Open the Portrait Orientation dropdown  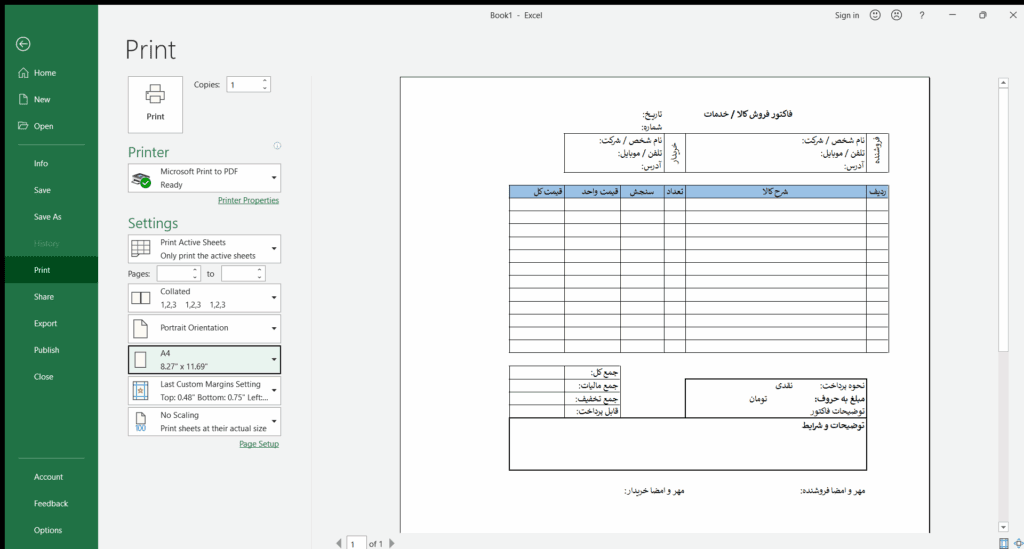(273, 328)
